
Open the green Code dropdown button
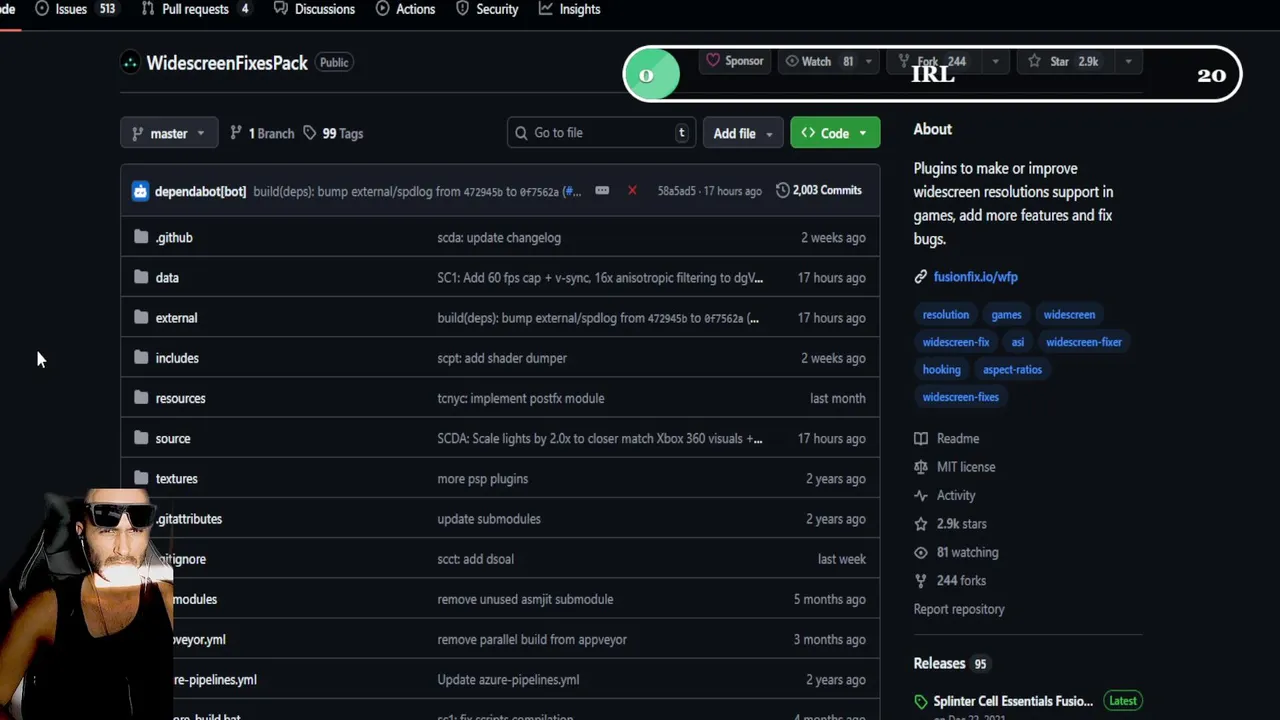(835, 133)
